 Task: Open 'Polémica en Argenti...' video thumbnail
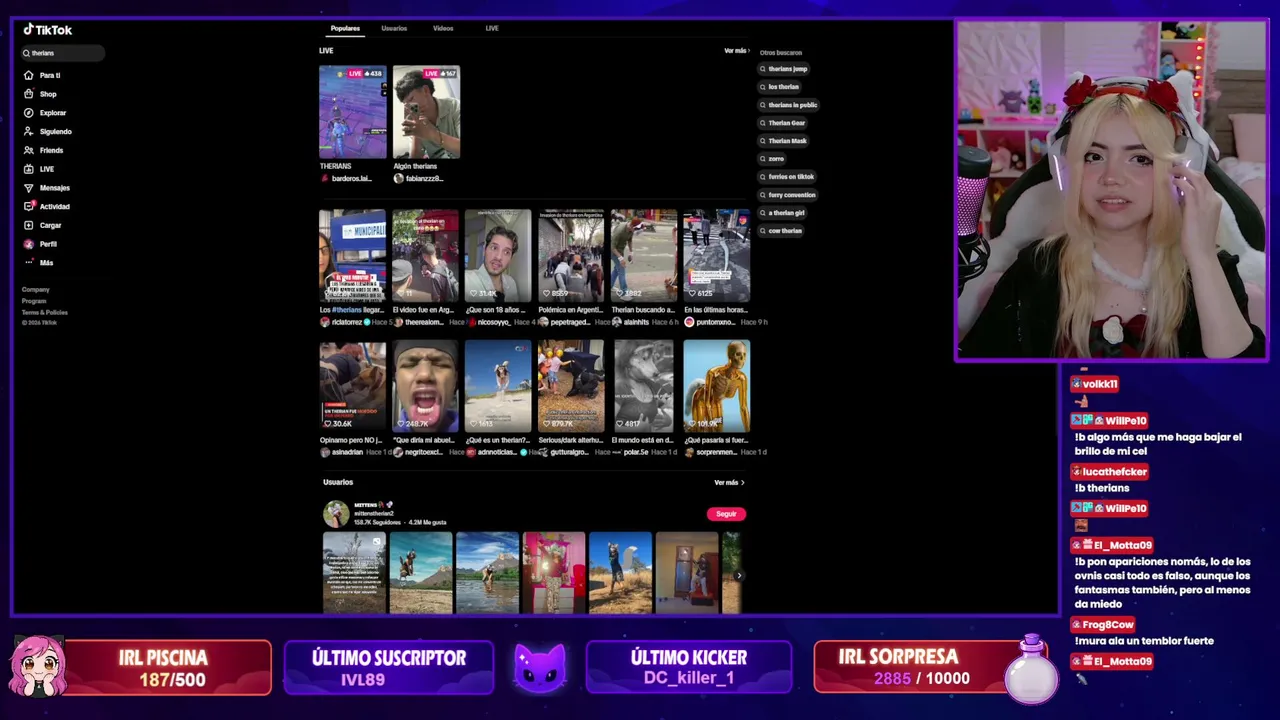(571, 255)
